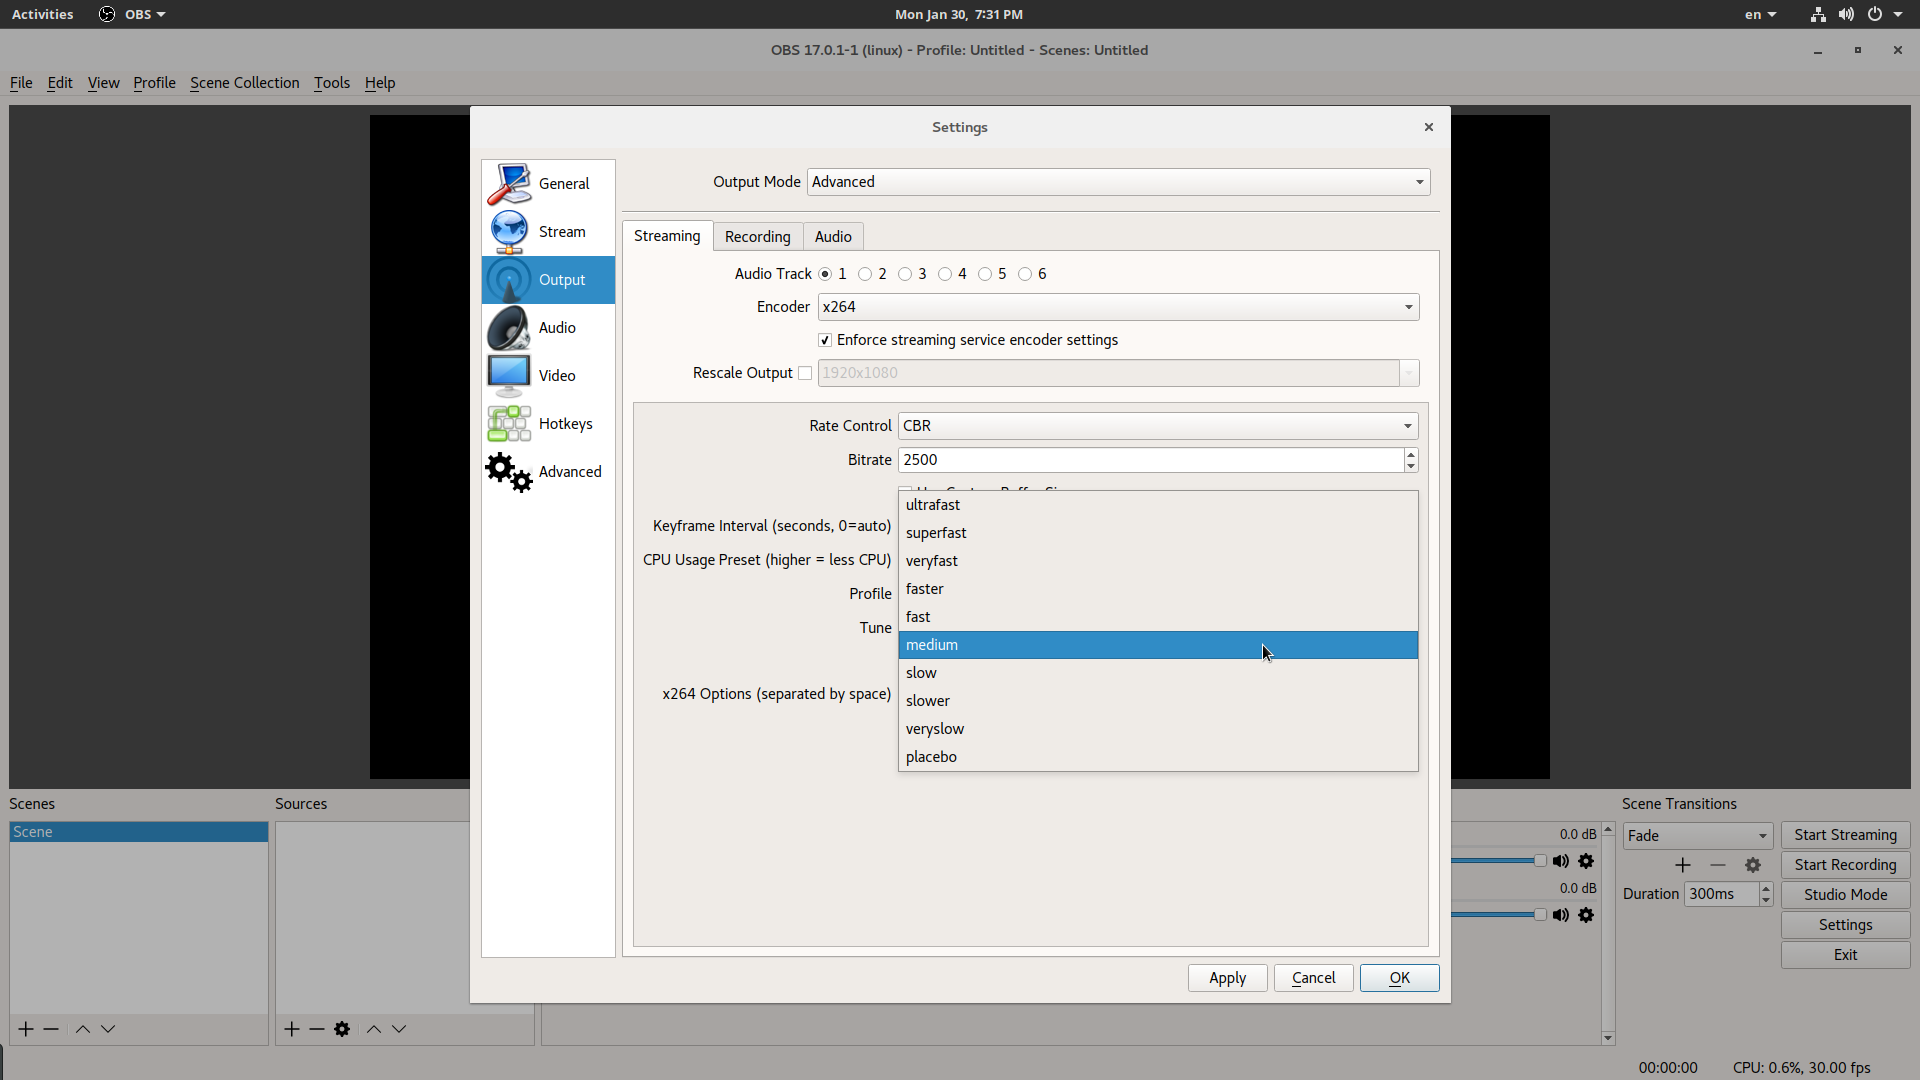Enable the Rescale Output checkbox
Viewport: 1920px width, 1080px height.
point(805,373)
